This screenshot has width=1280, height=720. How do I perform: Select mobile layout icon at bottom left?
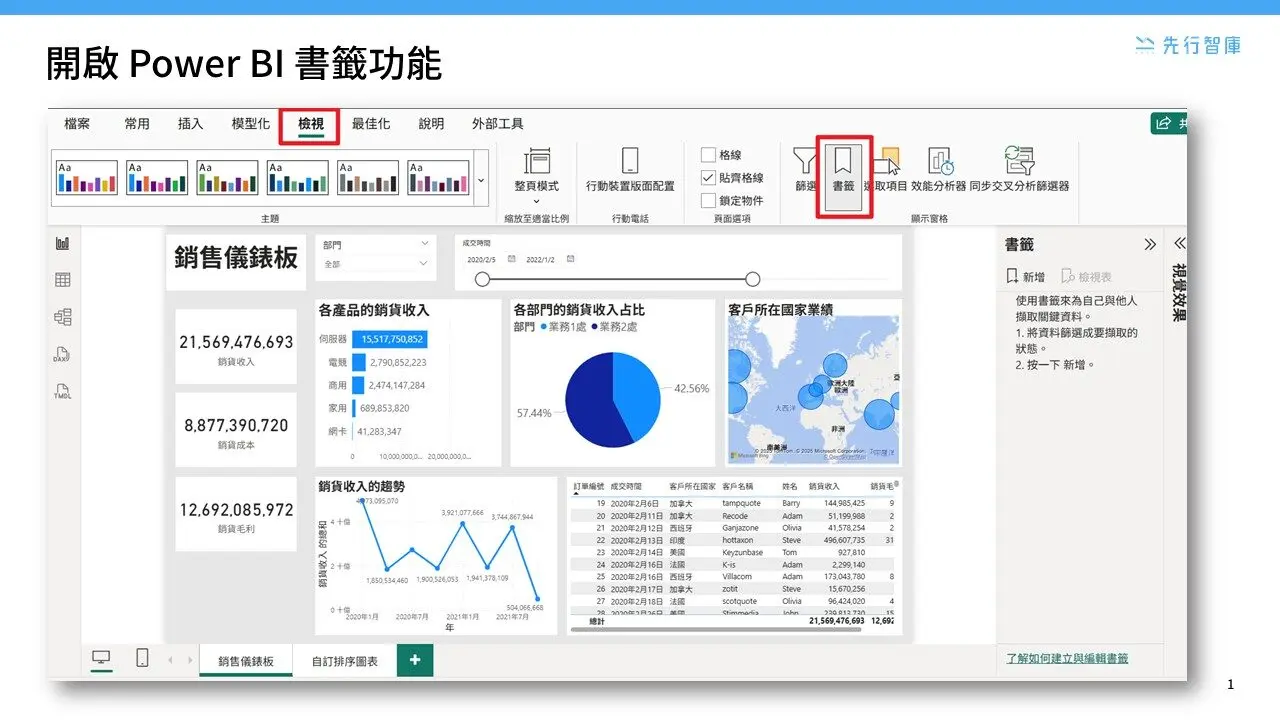[142, 659]
